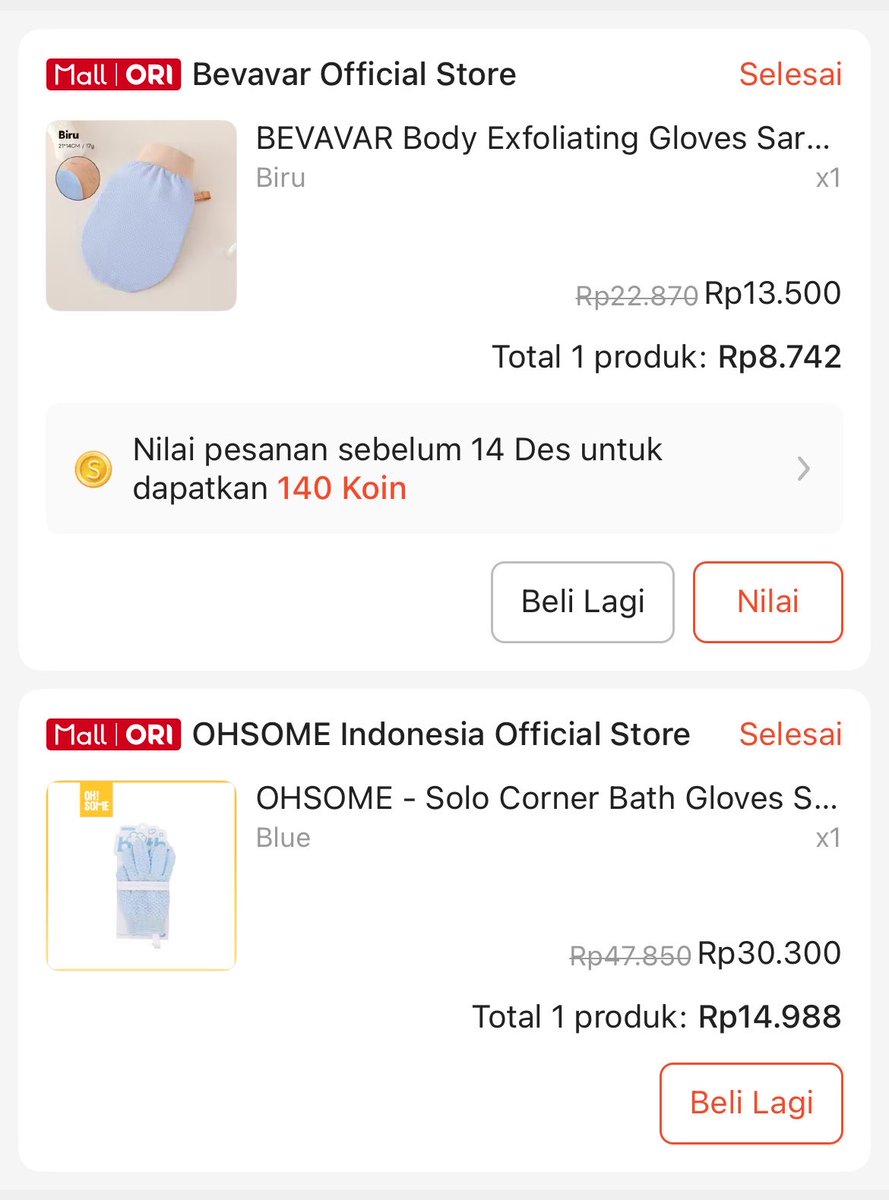The image size is (889, 1200).
Task: Open BEVAVAR Body Exfoliating Gloves title
Action: pos(544,138)
